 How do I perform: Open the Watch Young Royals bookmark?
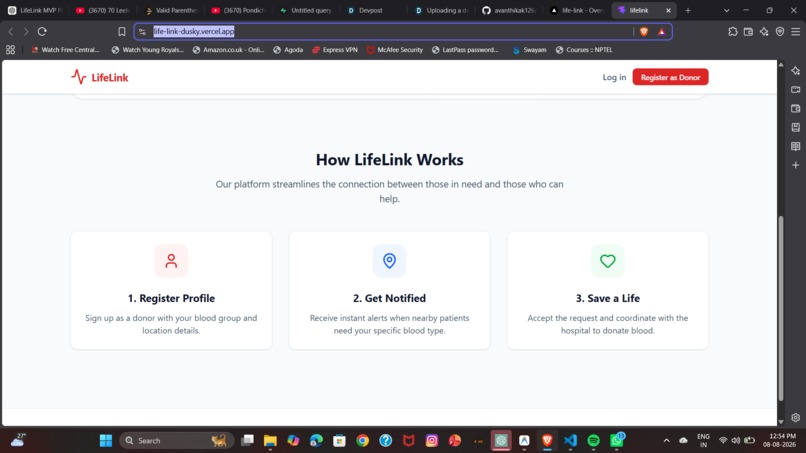pos(147,50)
